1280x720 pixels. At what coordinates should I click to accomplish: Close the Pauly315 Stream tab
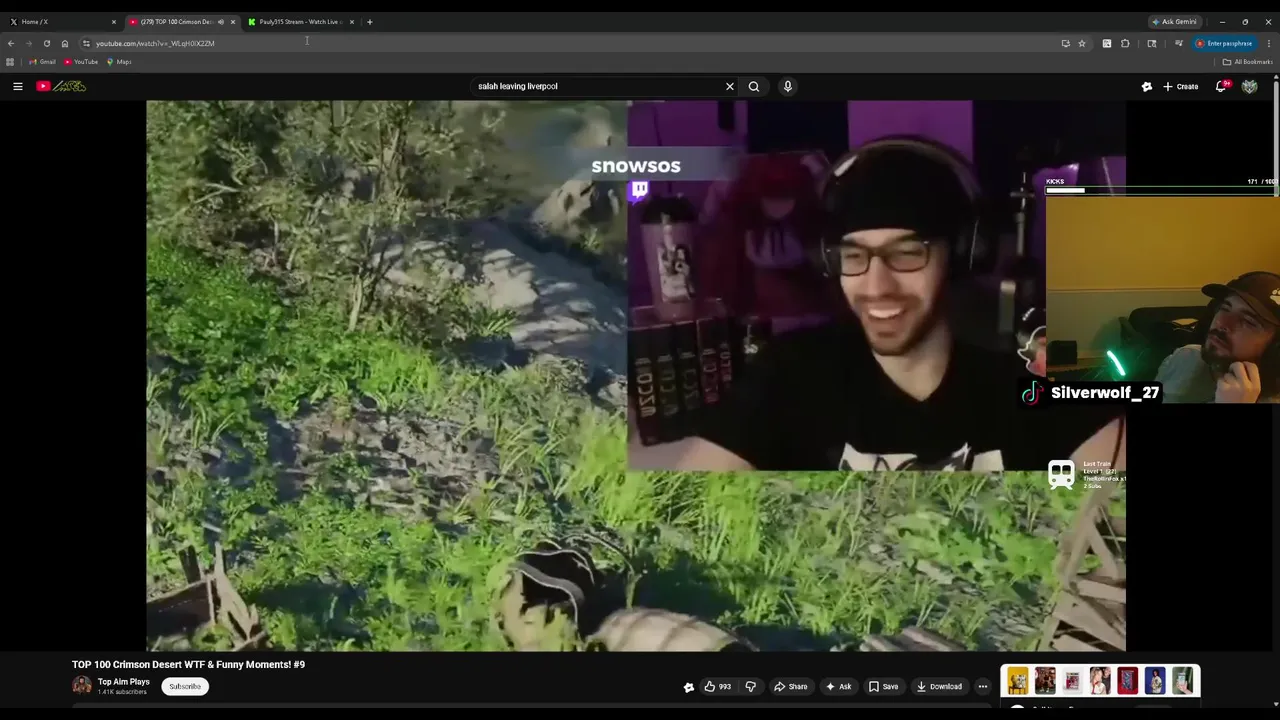(351, 21)
